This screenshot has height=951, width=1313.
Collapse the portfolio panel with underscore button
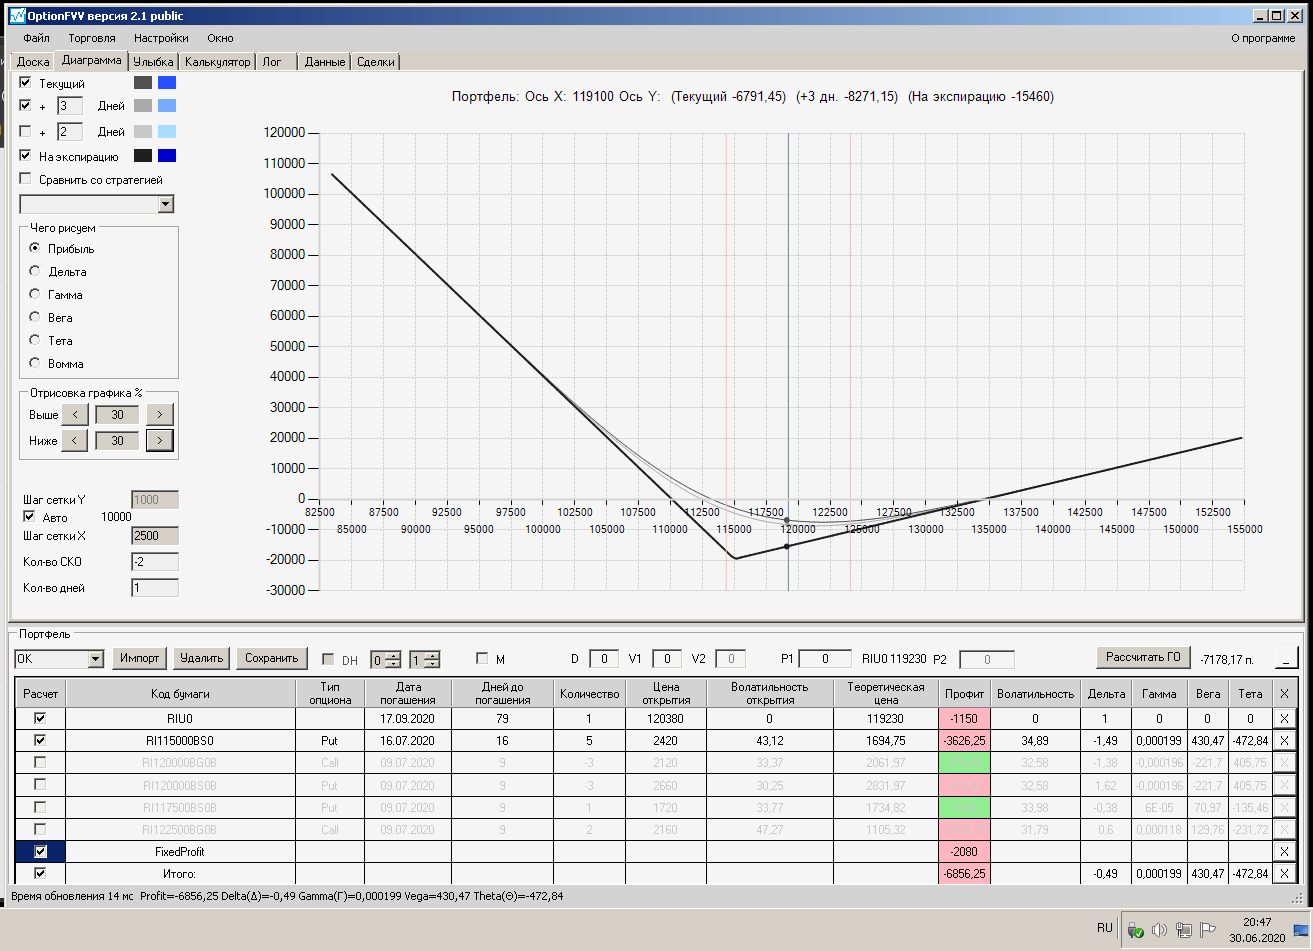(x=1285, y=657)
